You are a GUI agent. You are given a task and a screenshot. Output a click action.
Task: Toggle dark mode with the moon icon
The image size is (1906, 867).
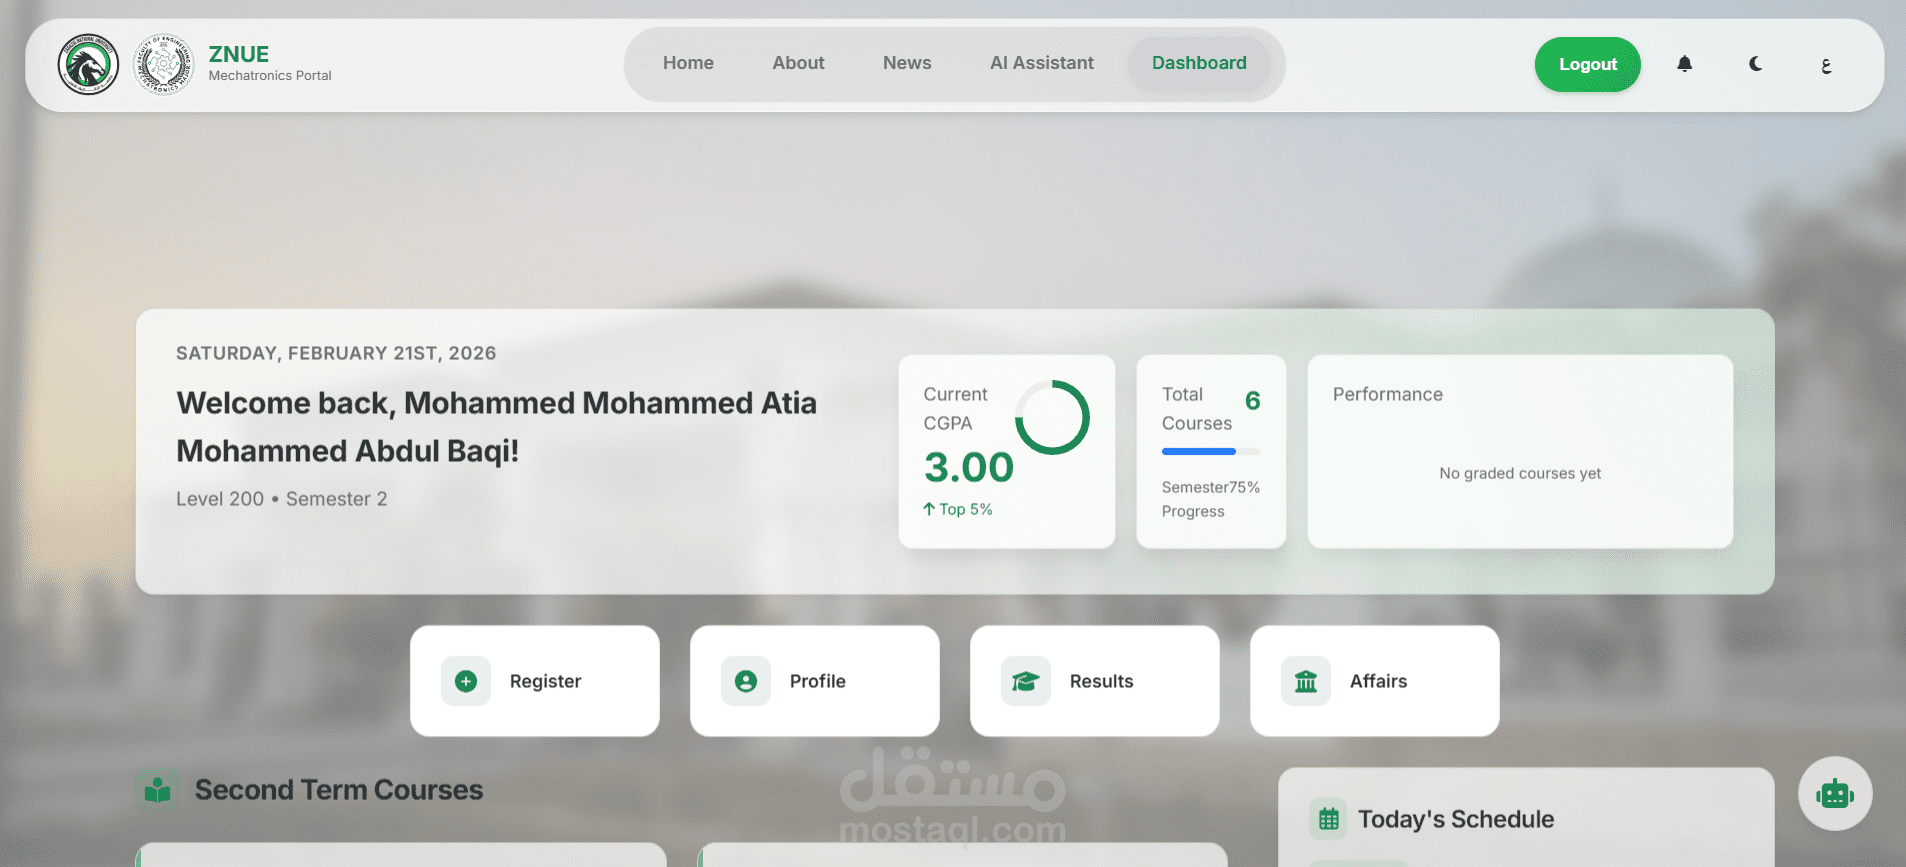coord(1755,64)
